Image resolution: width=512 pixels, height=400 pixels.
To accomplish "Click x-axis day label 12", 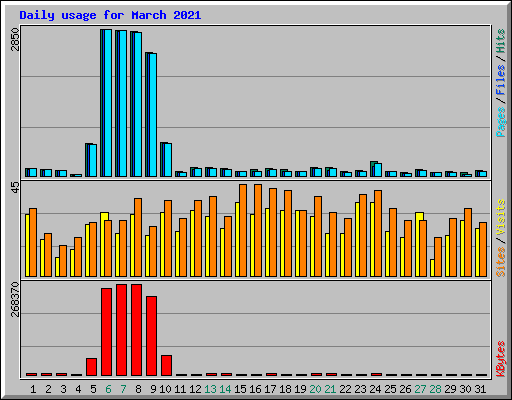I will coord(195,389).
